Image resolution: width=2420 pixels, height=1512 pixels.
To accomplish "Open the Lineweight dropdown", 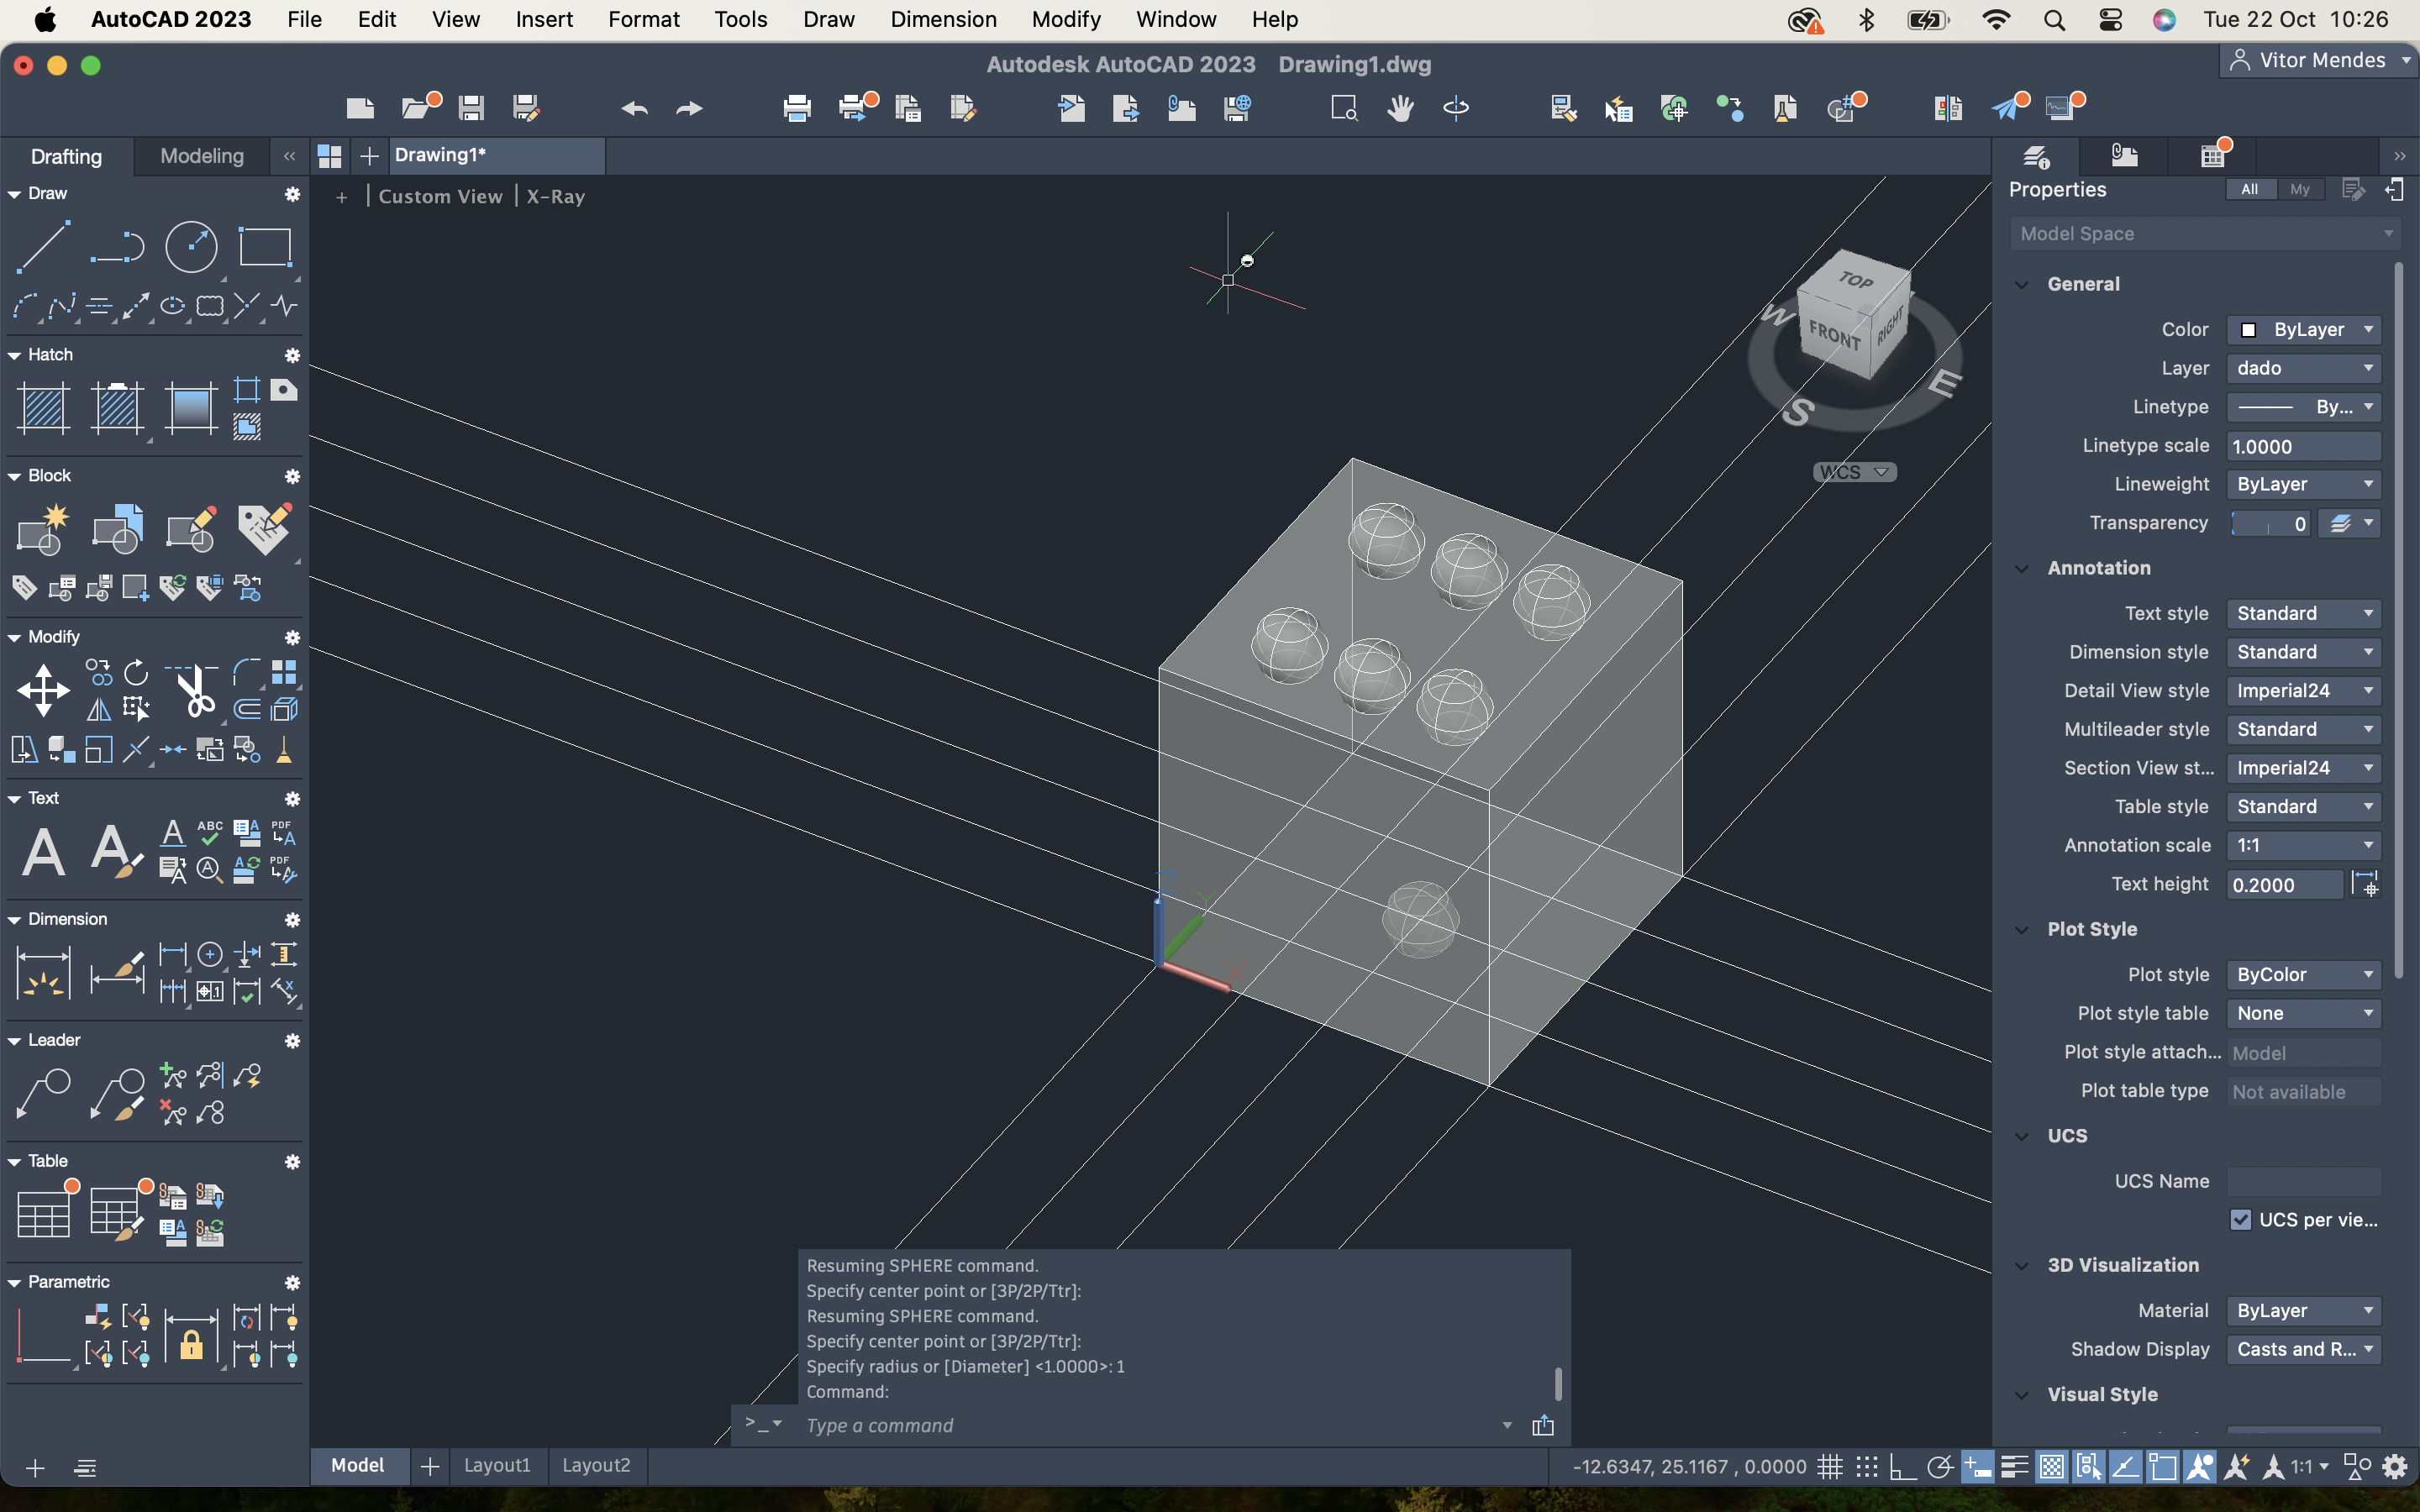I will 2303,484.
